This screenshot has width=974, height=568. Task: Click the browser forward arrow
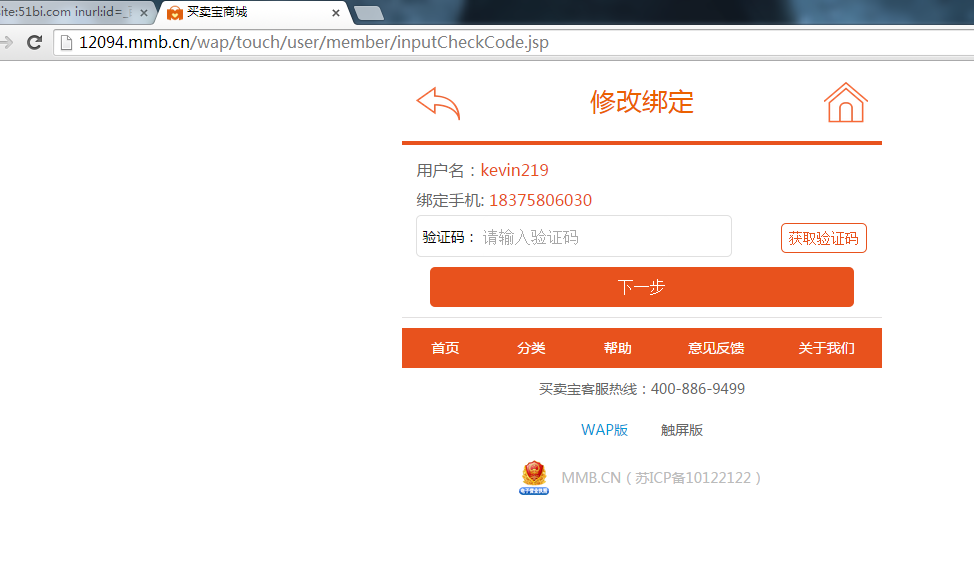click(x=6, y=42)
